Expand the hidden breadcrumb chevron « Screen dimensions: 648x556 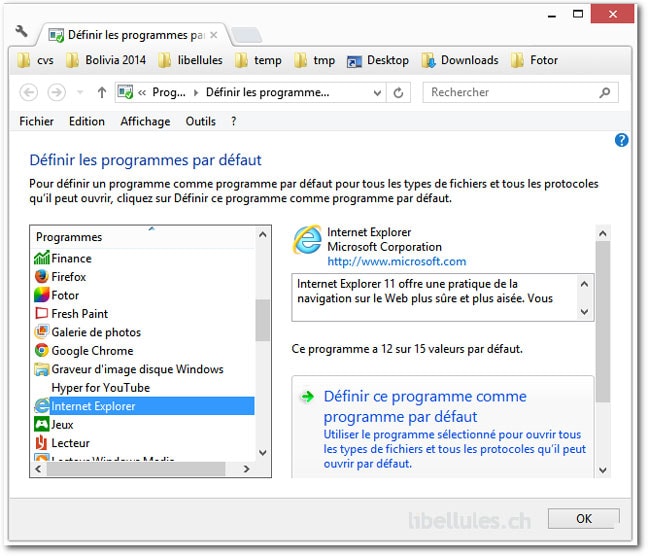tap(142, 93)
